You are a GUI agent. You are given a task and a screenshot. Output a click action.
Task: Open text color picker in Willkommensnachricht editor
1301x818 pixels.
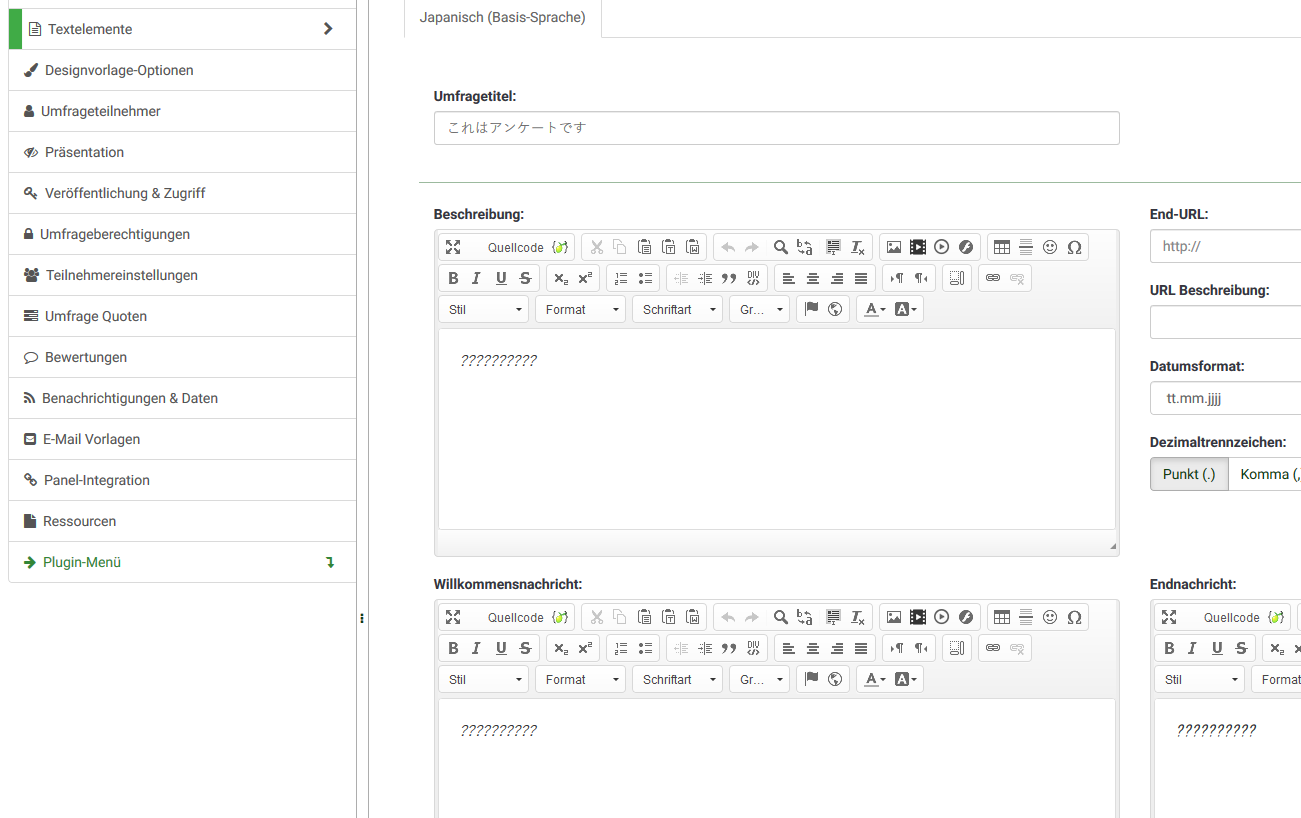pyautogui.click(x=875, y=679)
